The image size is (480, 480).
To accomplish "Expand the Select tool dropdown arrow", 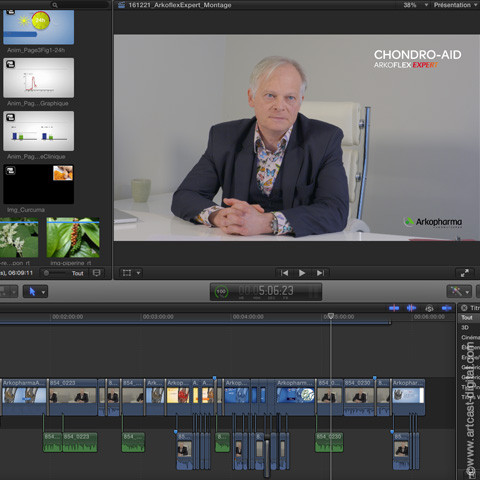I will pos(44,292).
